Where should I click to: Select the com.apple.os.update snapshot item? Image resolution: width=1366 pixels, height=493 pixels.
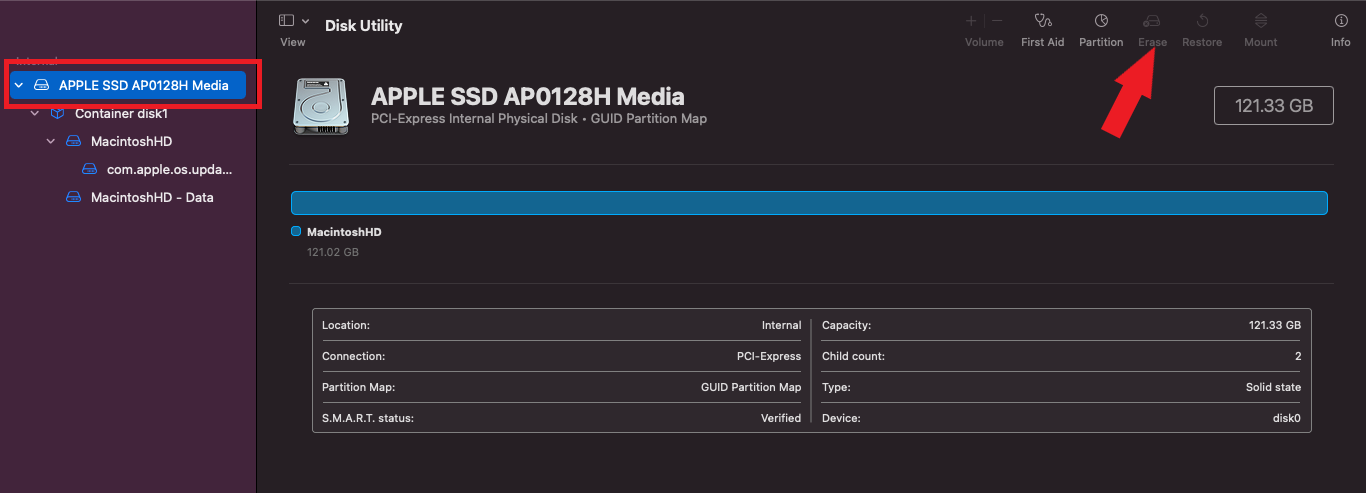(x=168, y=170)
